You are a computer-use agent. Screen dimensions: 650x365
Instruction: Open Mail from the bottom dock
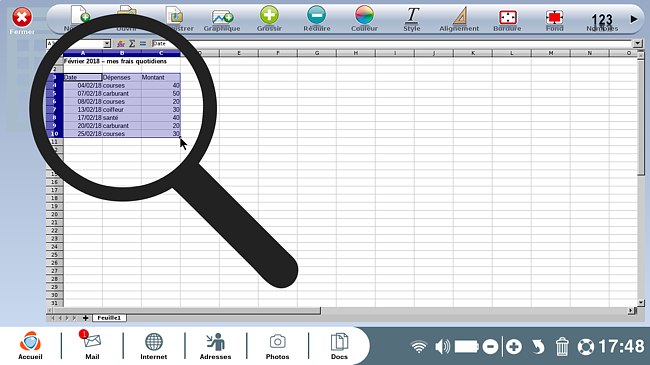(92, 345)
